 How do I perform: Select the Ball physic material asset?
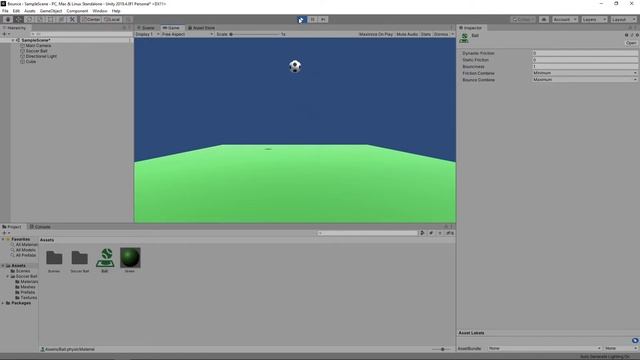point(105,258)
